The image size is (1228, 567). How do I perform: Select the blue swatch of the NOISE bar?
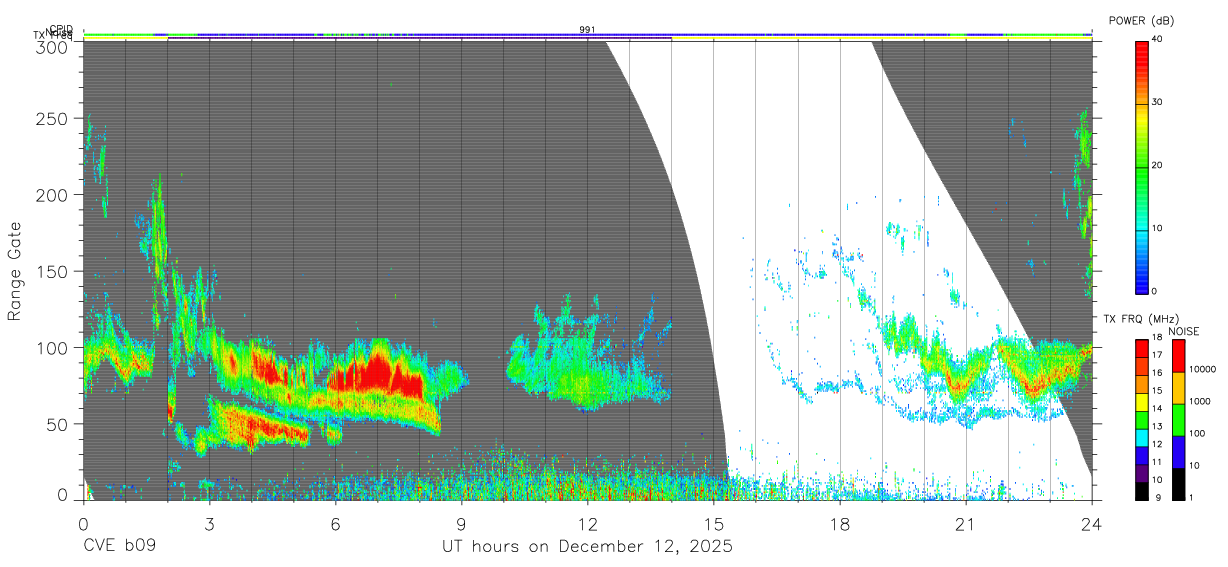point(1178,451)
